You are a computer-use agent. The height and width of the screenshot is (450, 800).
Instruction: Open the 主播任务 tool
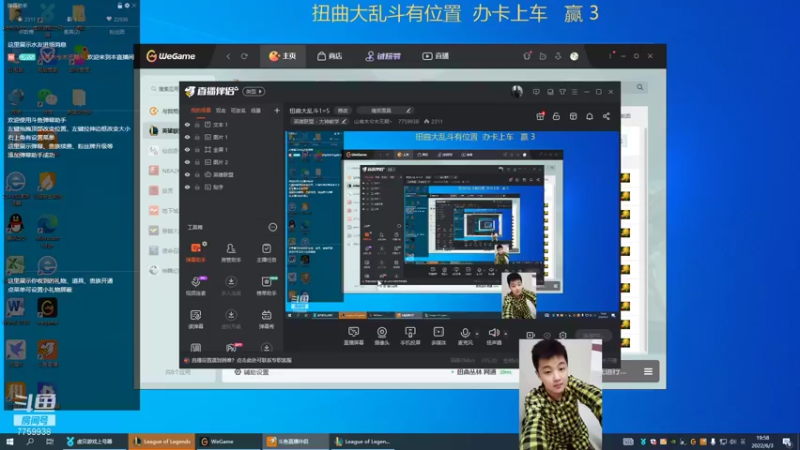pos(266,252)
